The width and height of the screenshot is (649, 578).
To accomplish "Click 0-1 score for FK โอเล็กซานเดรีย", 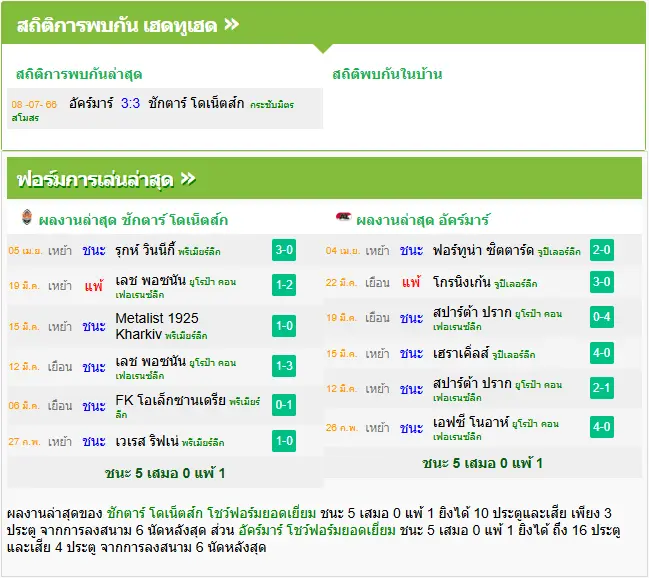I will [284, 405].
